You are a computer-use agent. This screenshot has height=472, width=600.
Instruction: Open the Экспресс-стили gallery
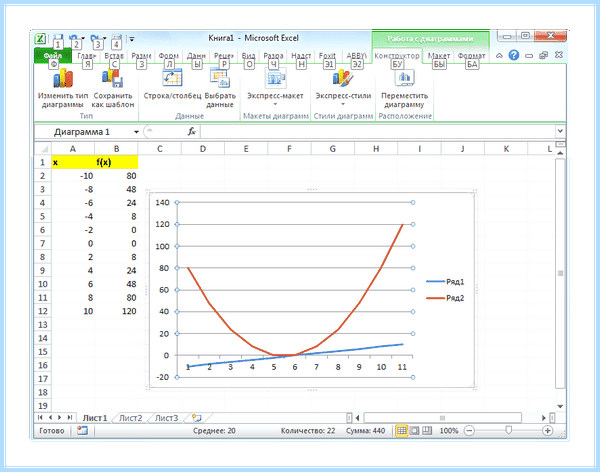click(x=343, y=78)
